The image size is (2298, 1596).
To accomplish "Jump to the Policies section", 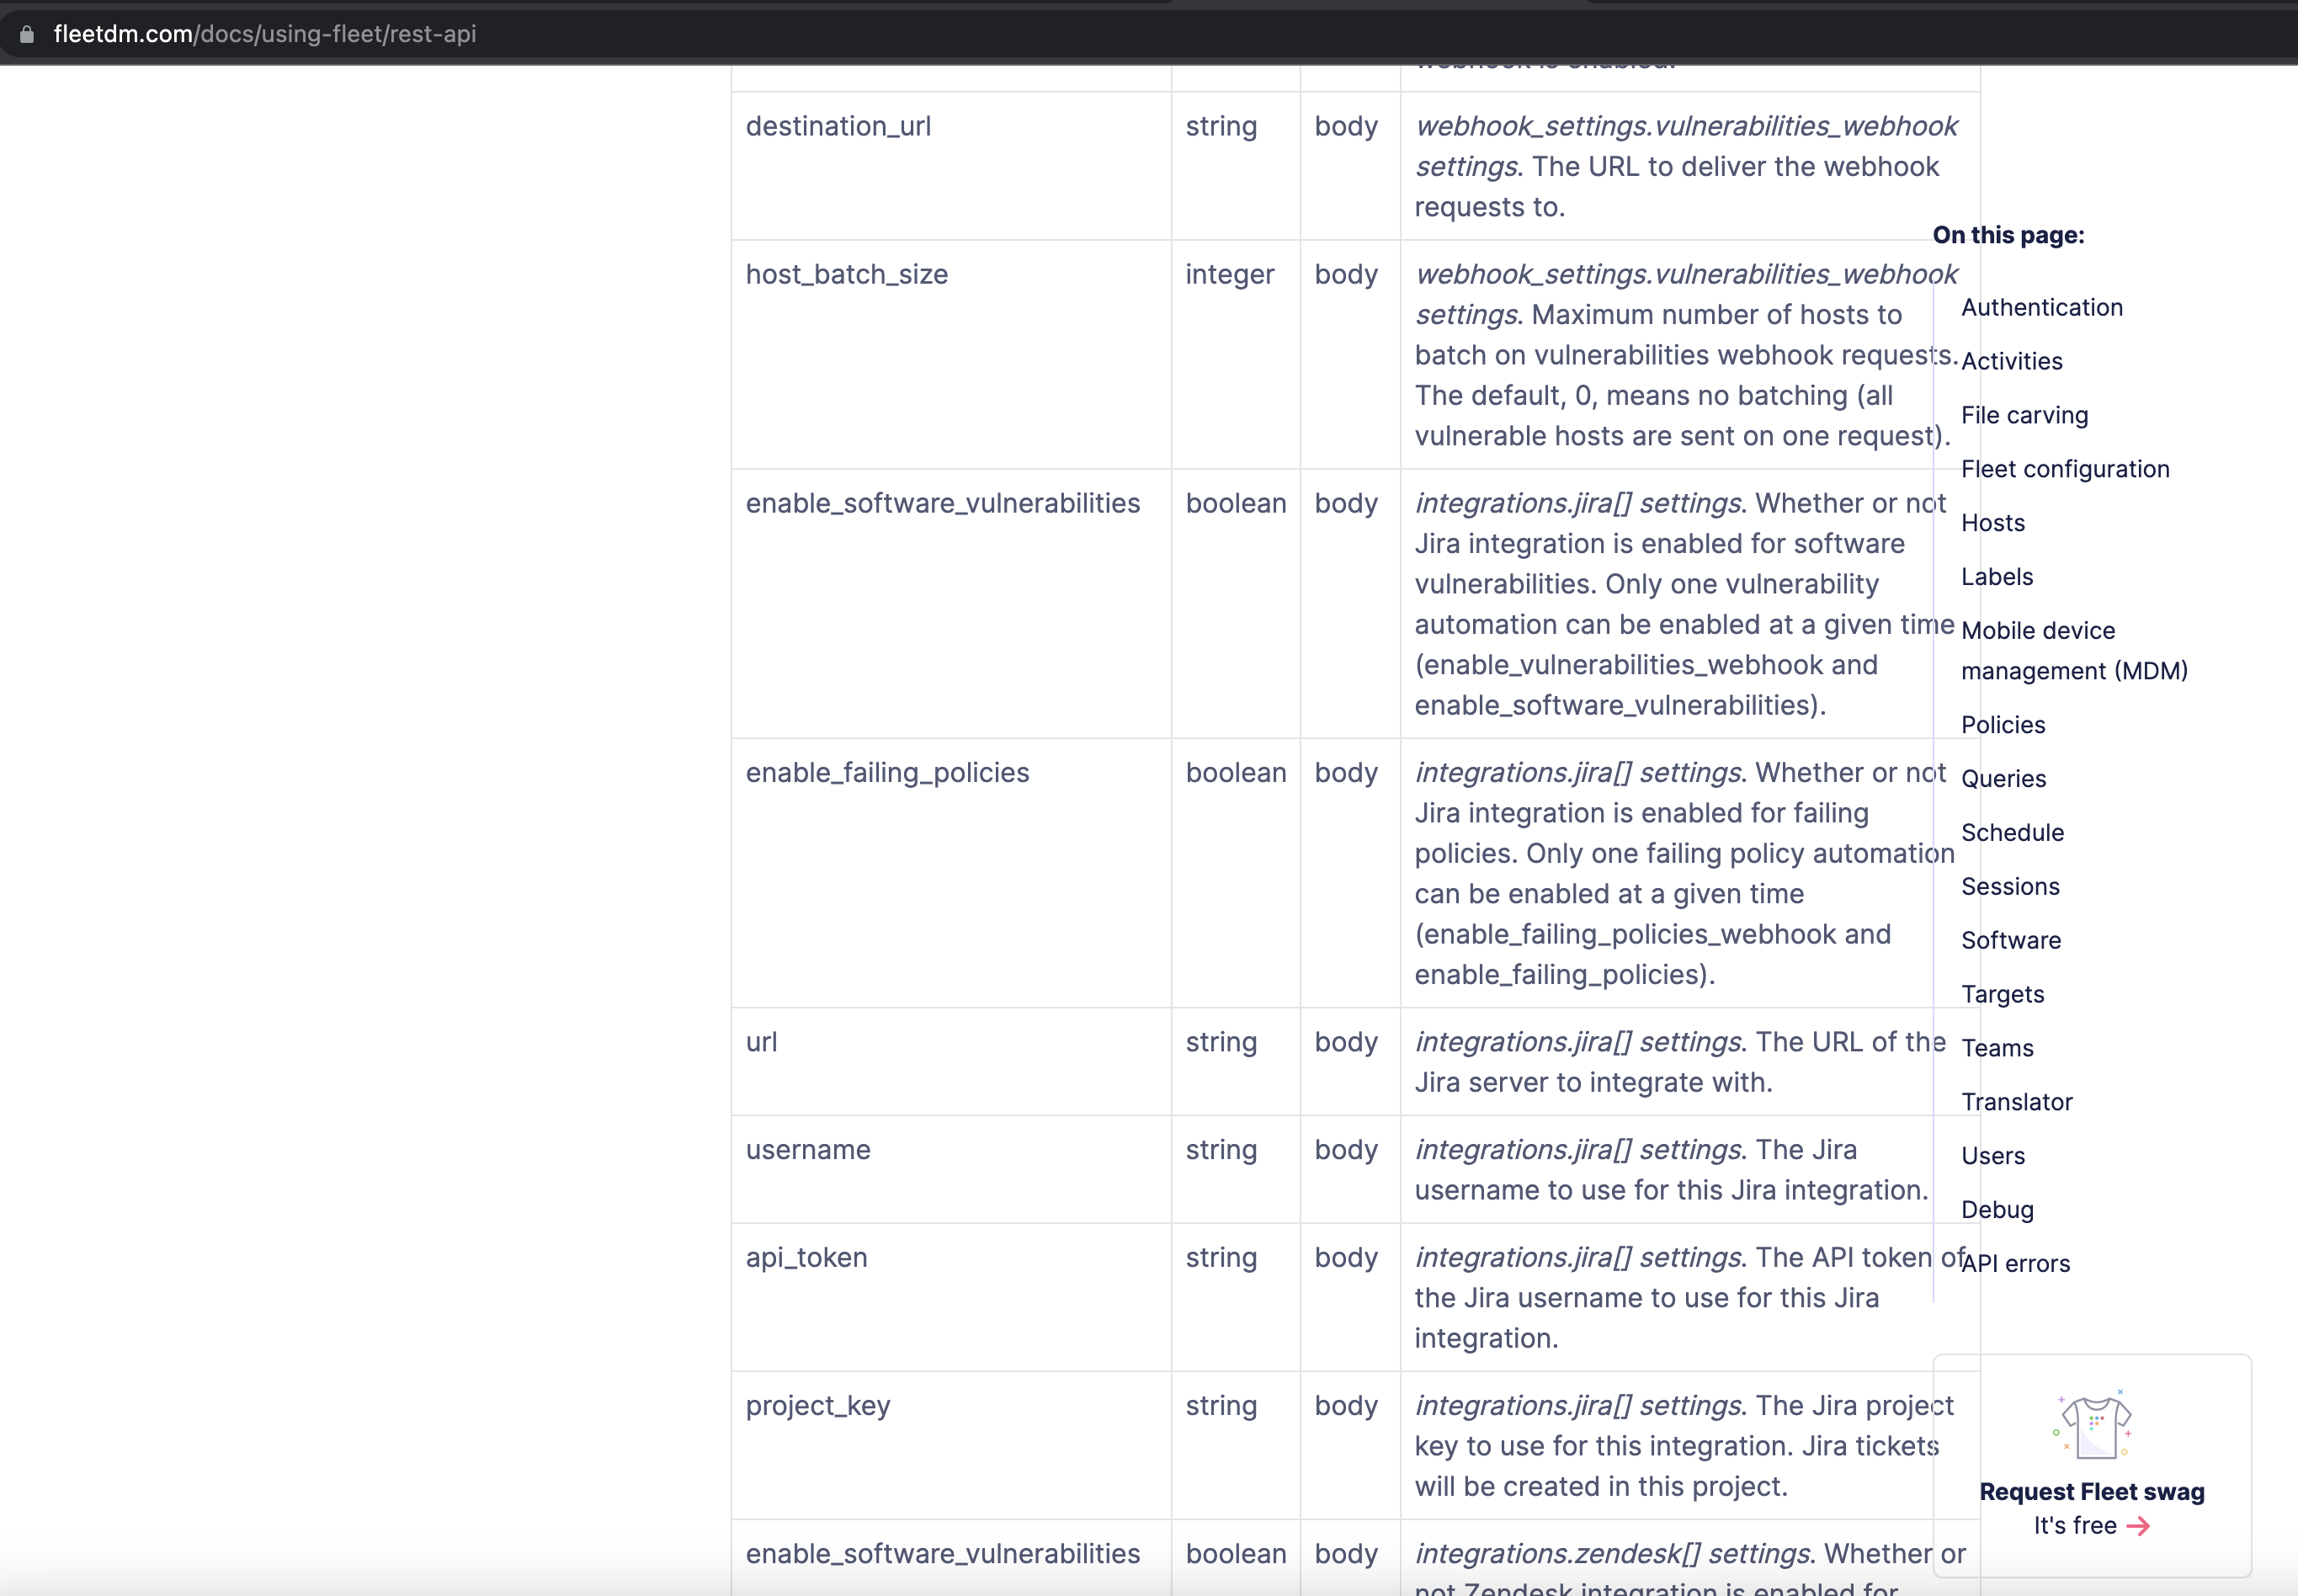I will 2003,724.
